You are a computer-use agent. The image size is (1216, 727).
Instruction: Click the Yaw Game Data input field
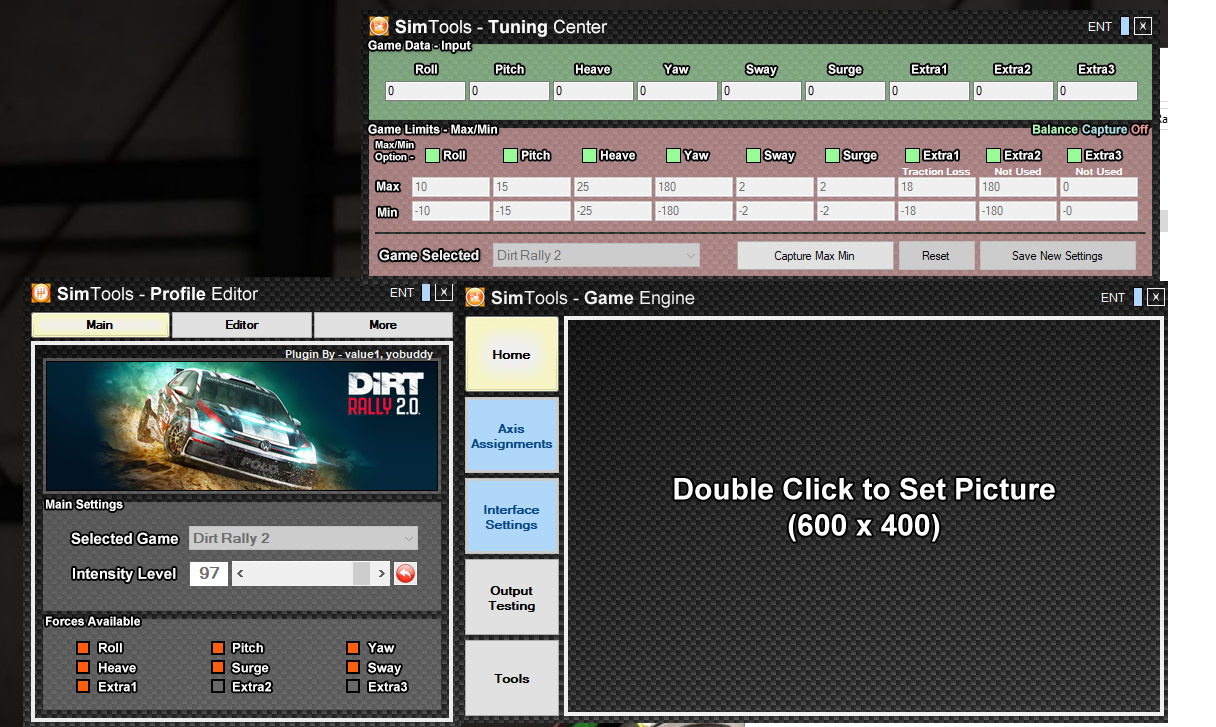pyautogui.click(x=677, y=91)
